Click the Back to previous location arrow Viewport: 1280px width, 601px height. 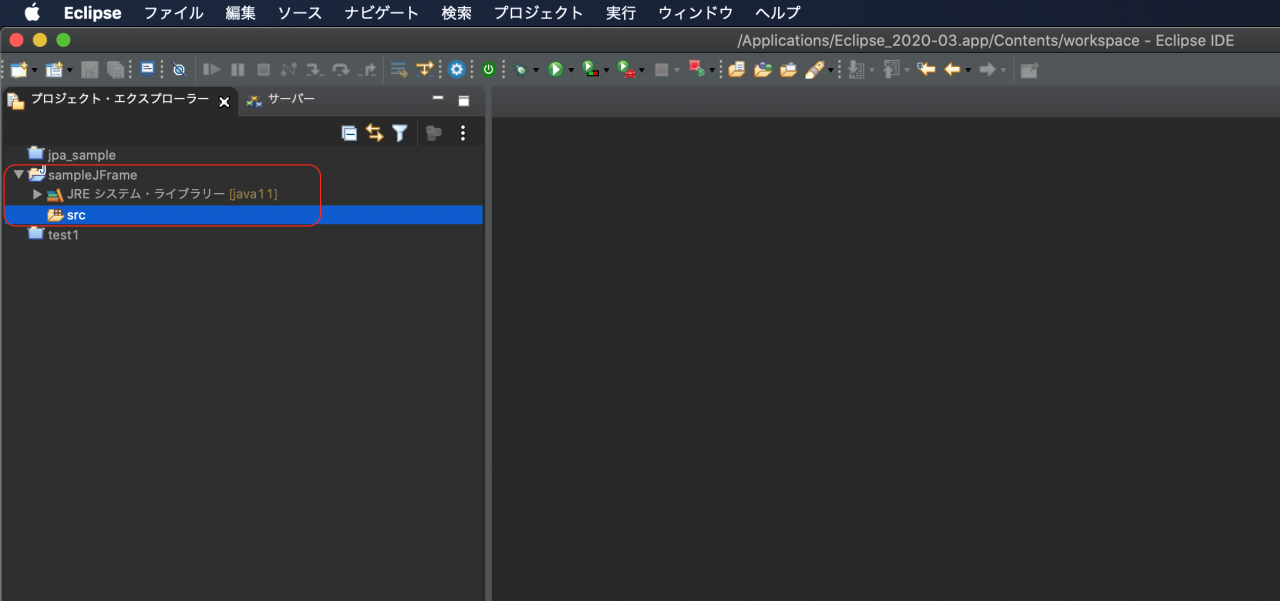[952, 69]
